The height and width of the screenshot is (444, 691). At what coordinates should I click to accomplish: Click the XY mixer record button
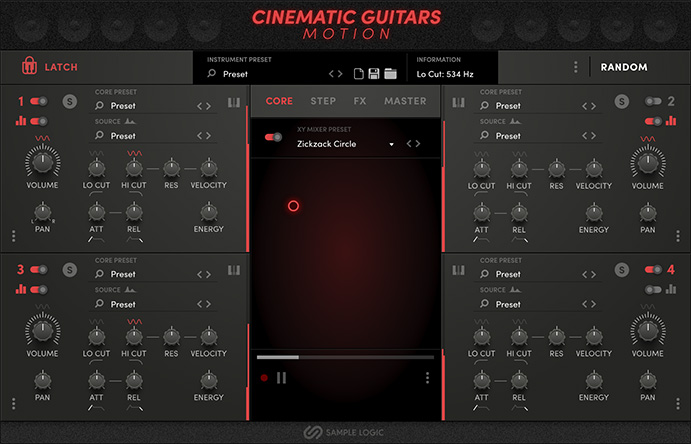pos(265,378)
